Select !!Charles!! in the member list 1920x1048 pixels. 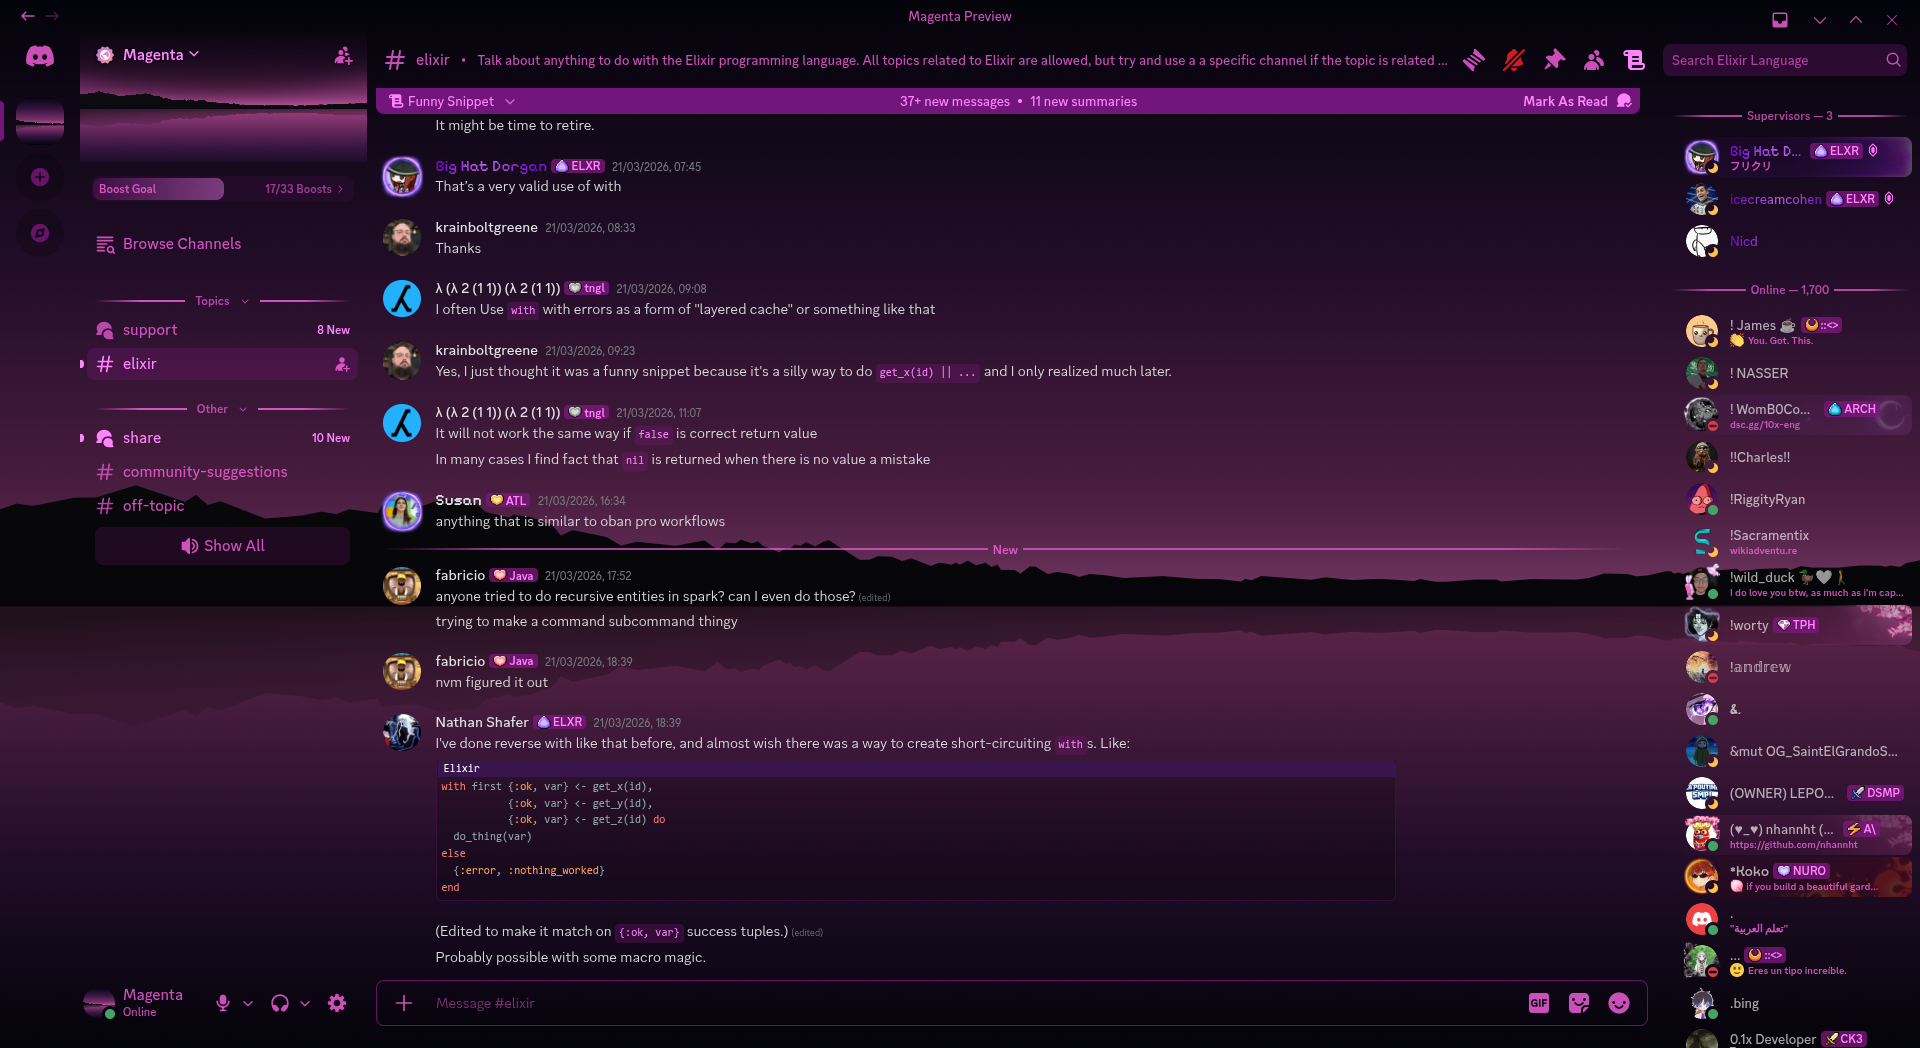[1796, 457]
